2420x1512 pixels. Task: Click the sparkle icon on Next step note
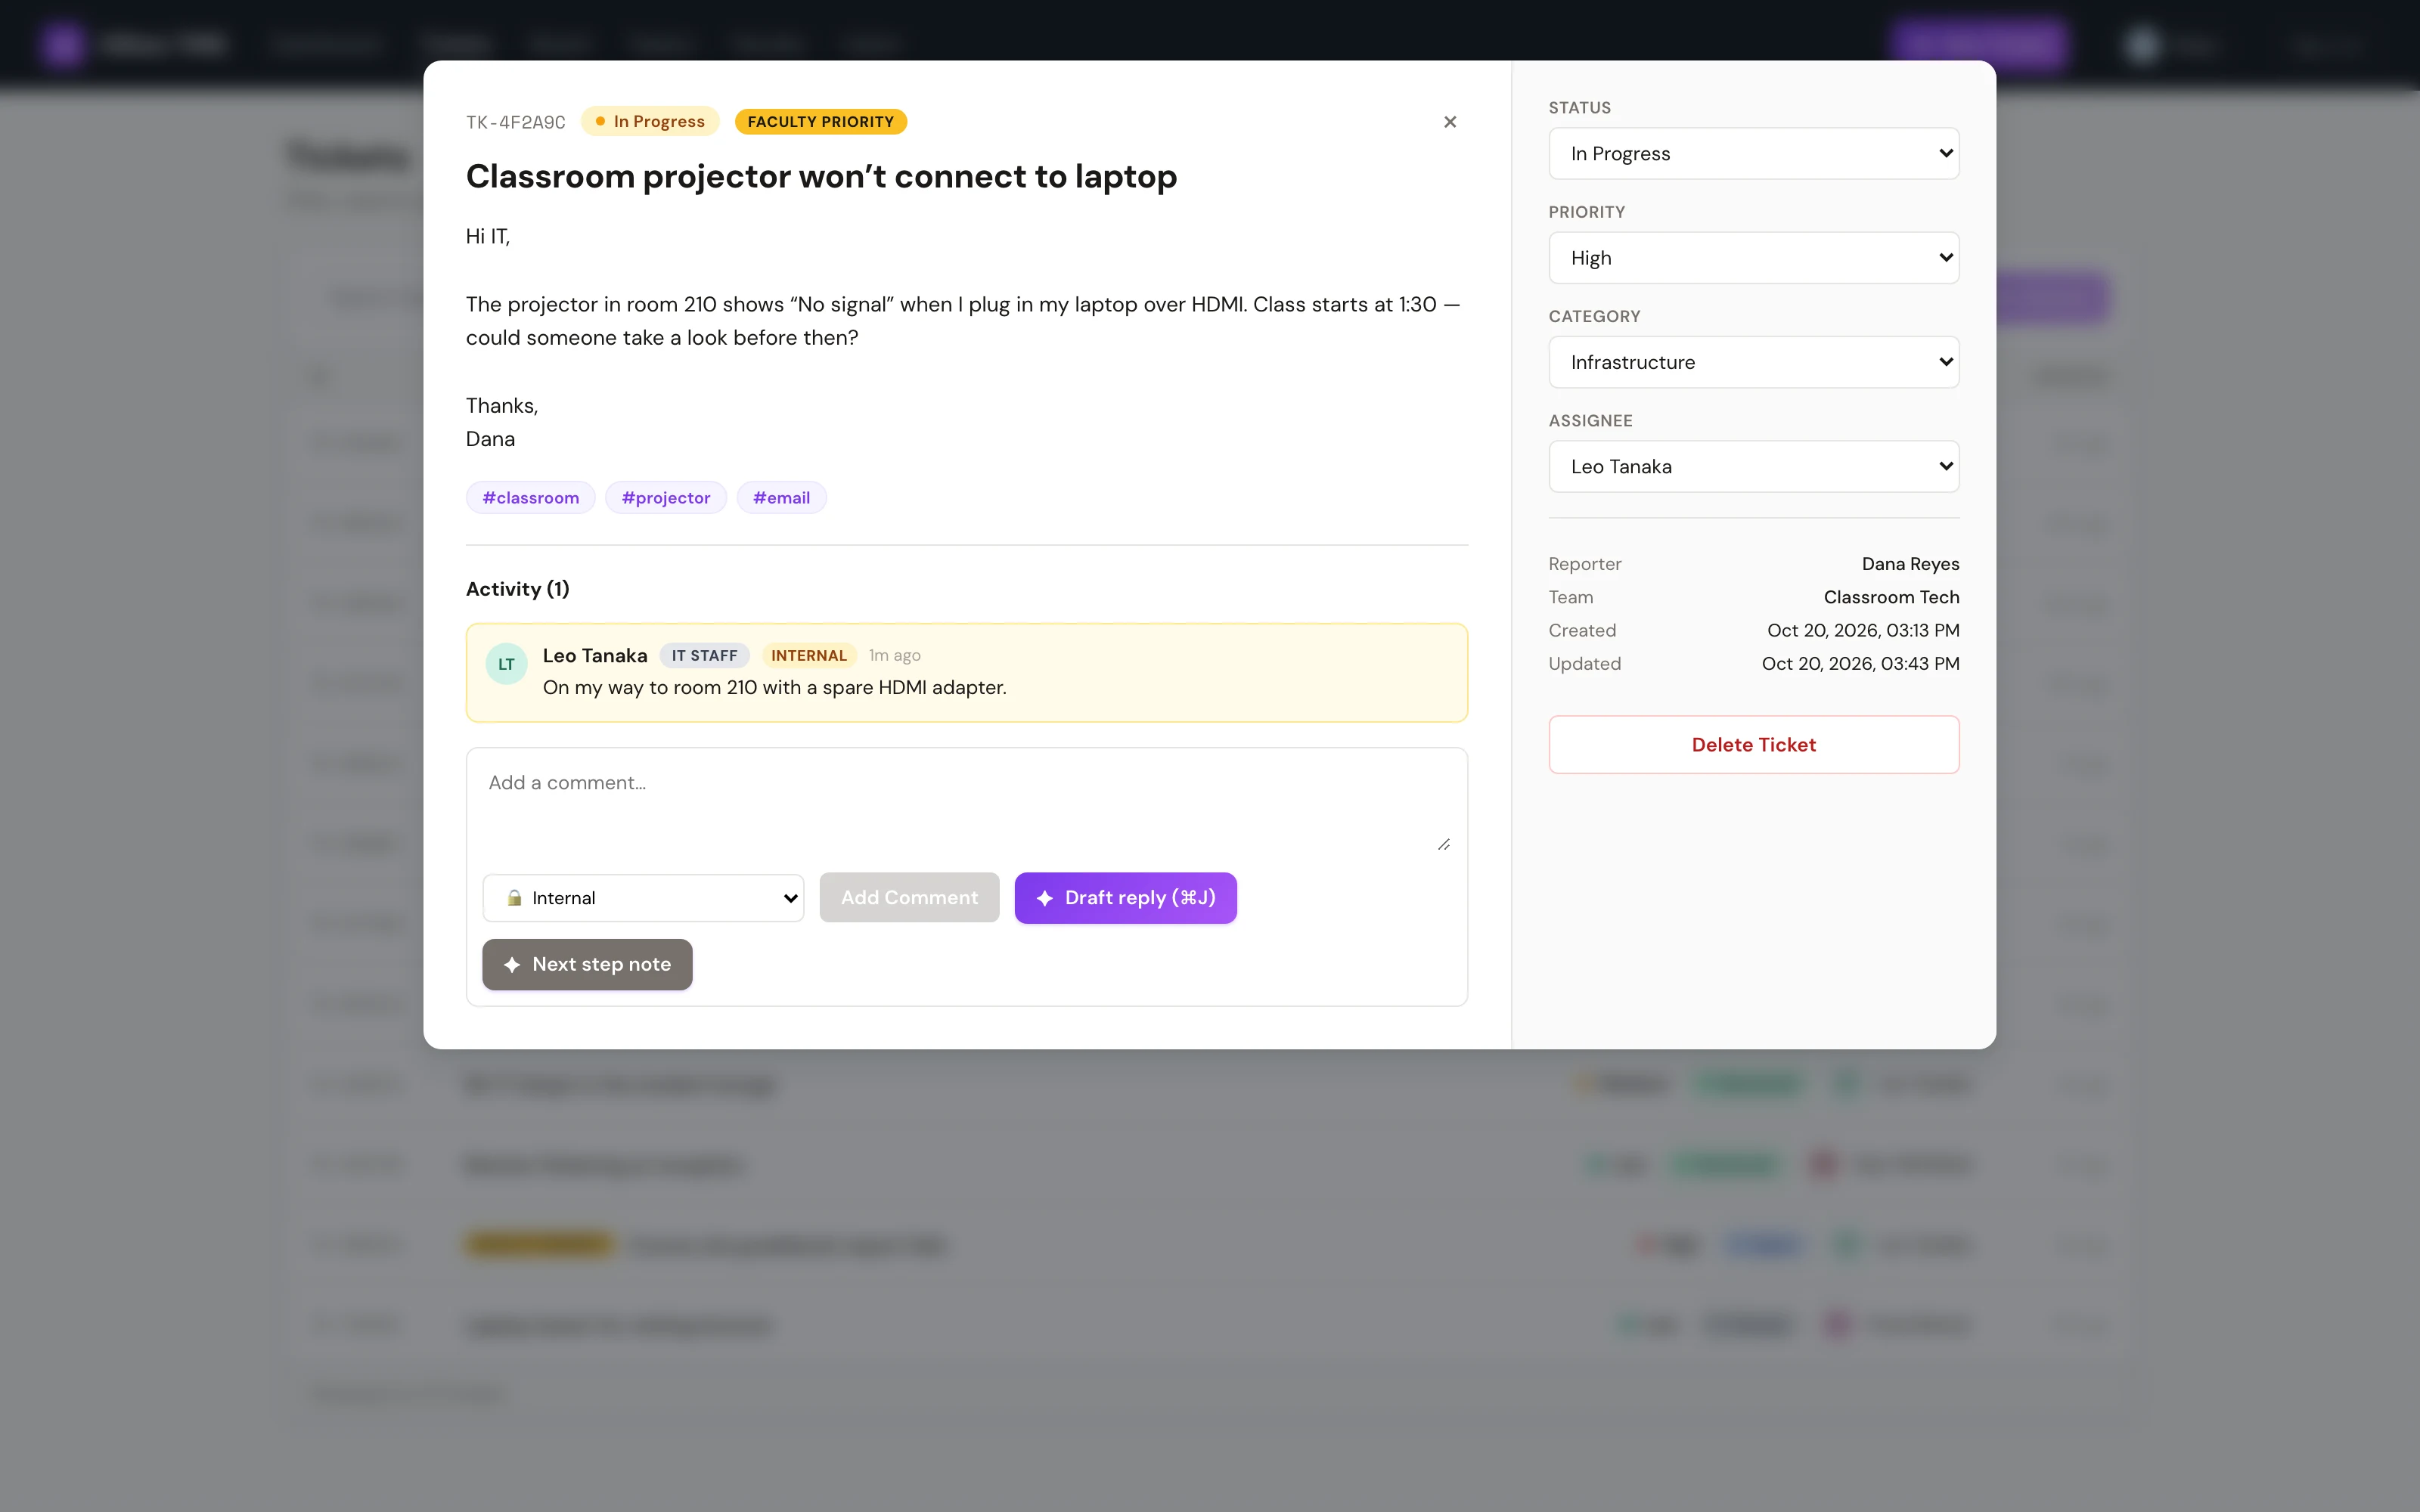point(512,965)
